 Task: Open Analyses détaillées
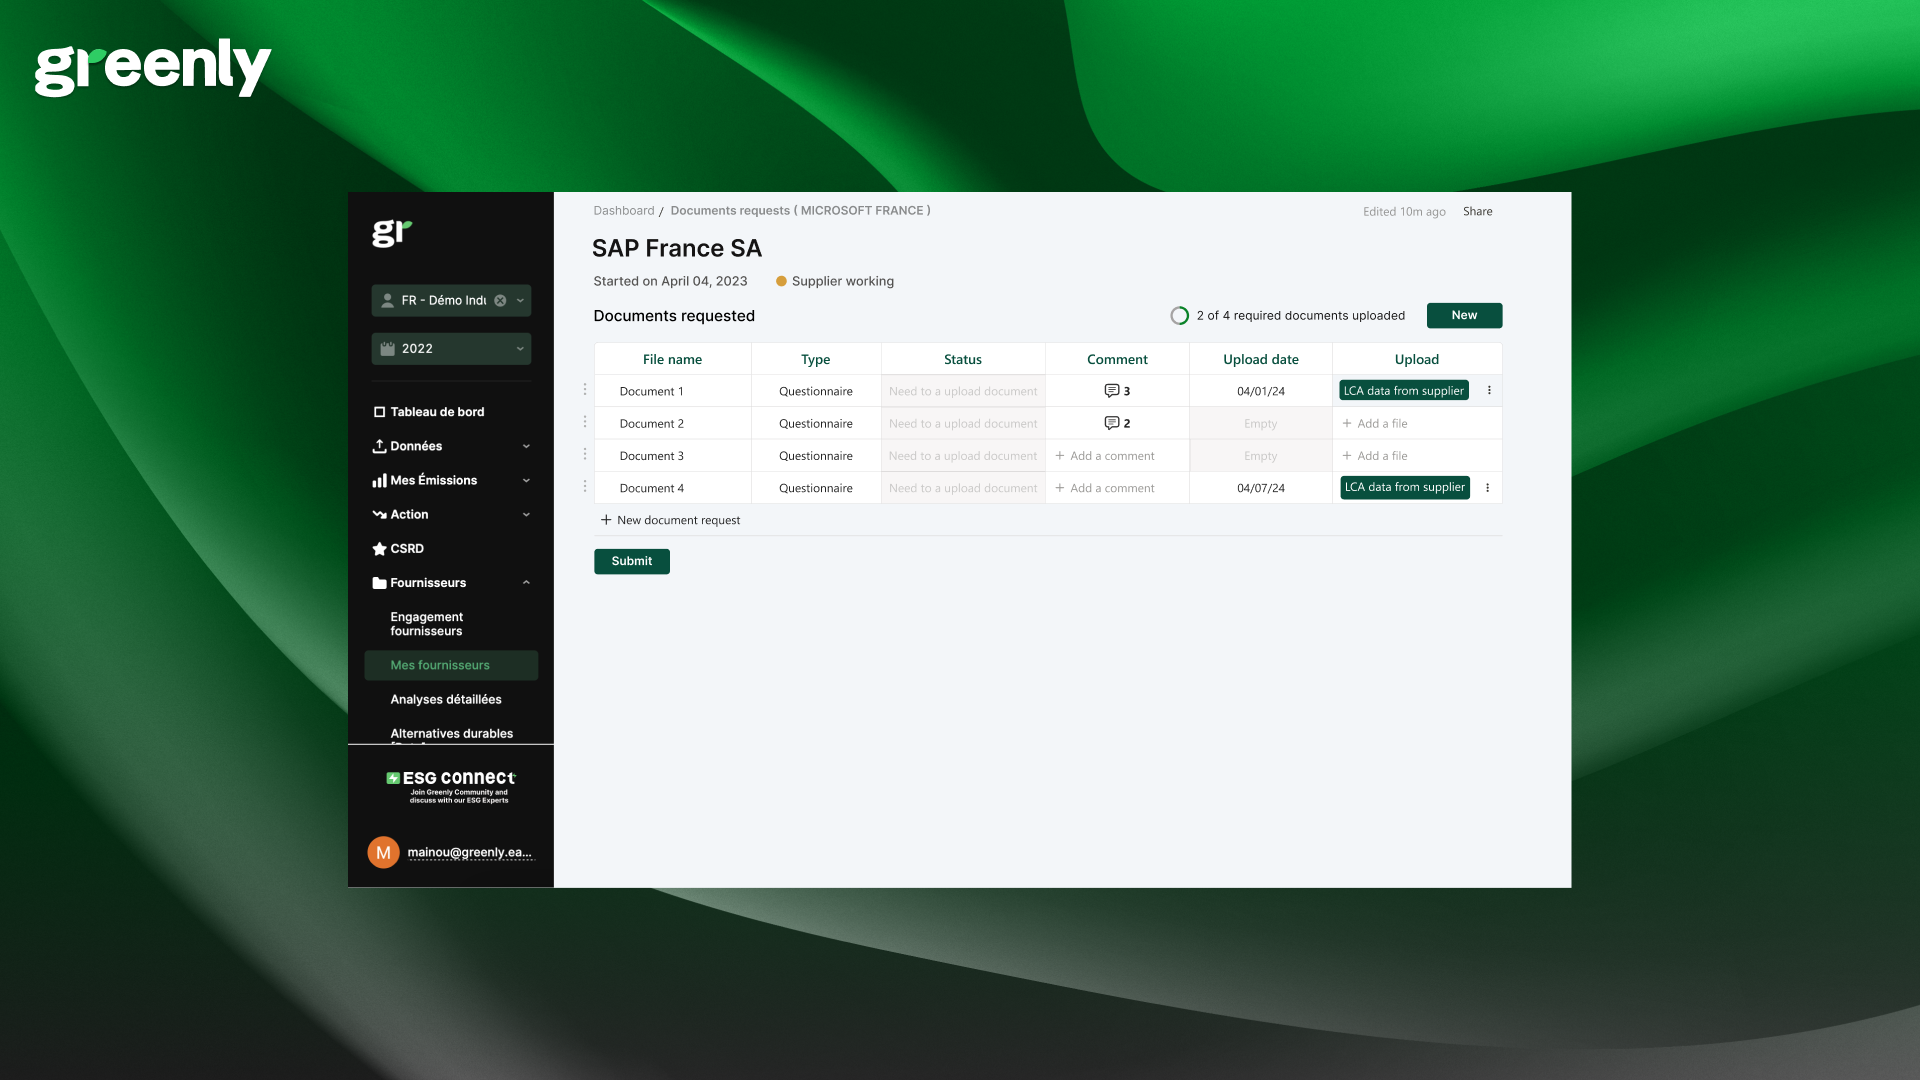click(x=446, y=699)
